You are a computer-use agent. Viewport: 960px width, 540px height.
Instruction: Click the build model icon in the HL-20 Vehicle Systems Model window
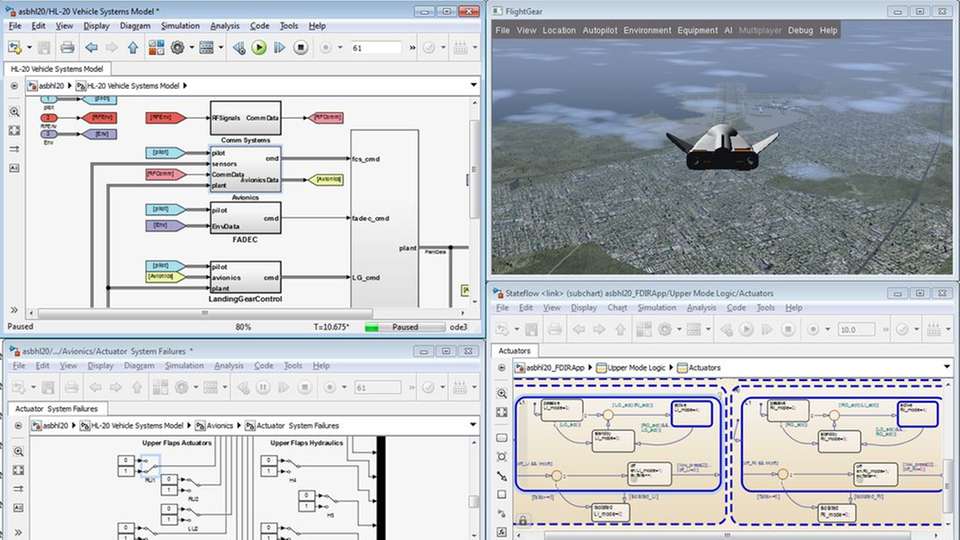460,47
